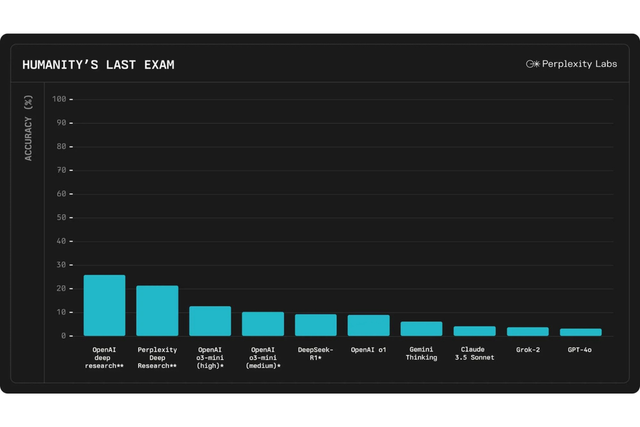The image size is (640, 427).
Task: Click the 'OpenAI o3-mini (high)*' label
Action: (210, 358)
